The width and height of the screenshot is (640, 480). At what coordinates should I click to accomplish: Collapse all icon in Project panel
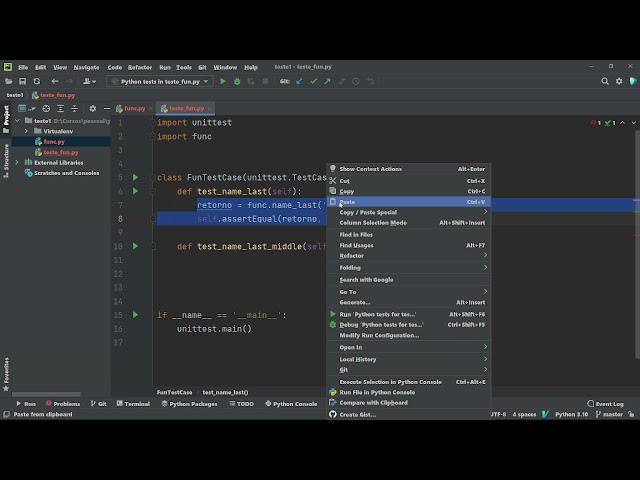coord(74,109)
